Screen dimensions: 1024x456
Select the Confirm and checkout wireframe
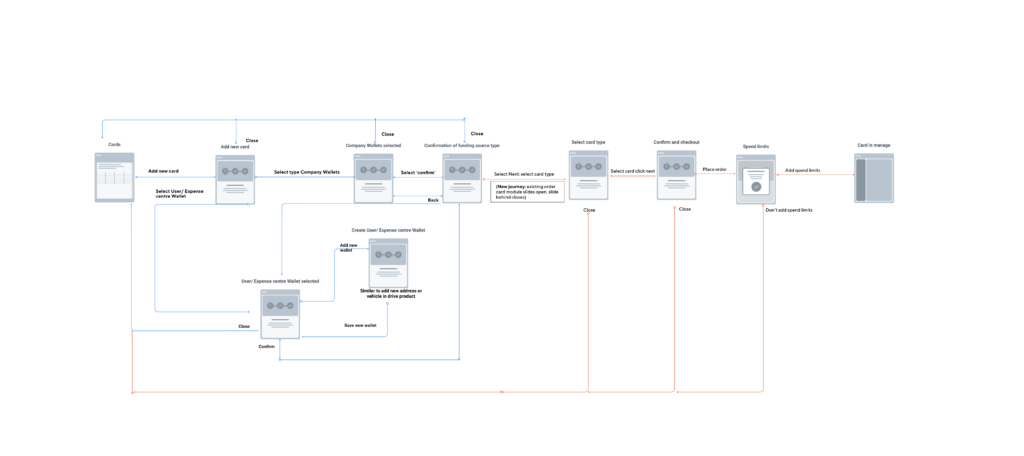pyautogui.click(x=676, y=175)
